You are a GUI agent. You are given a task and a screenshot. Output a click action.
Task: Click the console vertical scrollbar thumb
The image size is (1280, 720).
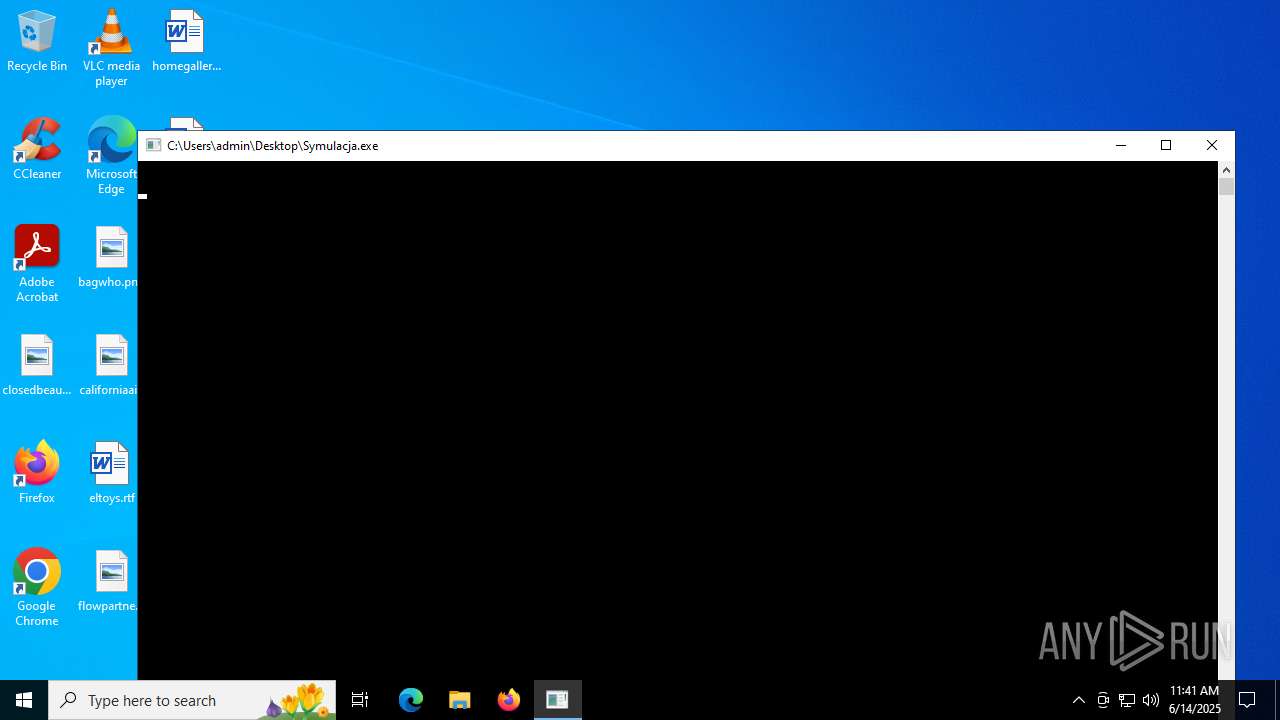[x=1226, y=187]
